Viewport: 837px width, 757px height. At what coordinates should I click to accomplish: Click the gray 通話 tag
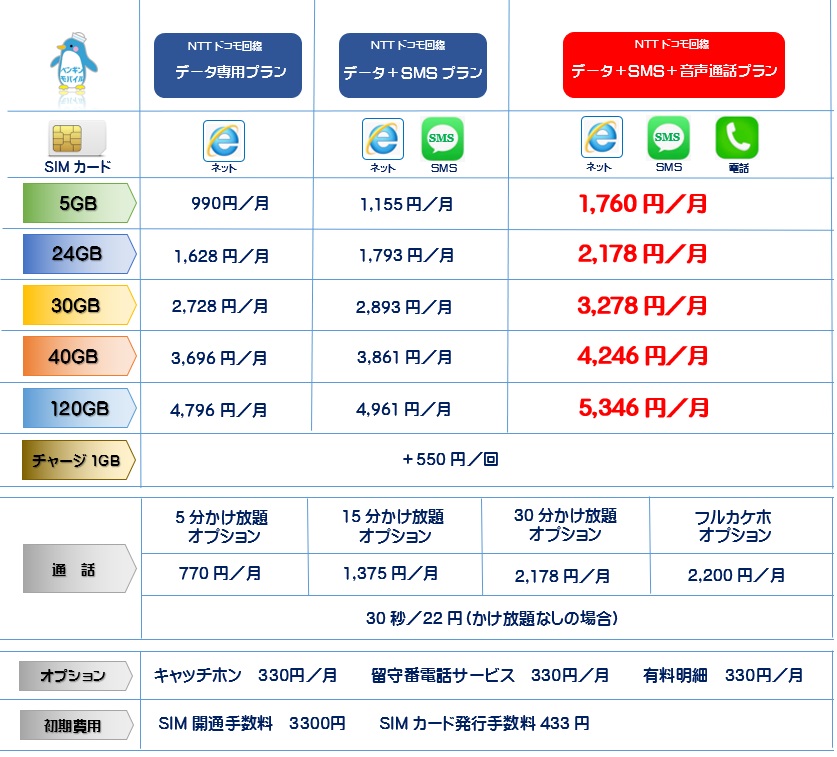(x=80, y=569)
